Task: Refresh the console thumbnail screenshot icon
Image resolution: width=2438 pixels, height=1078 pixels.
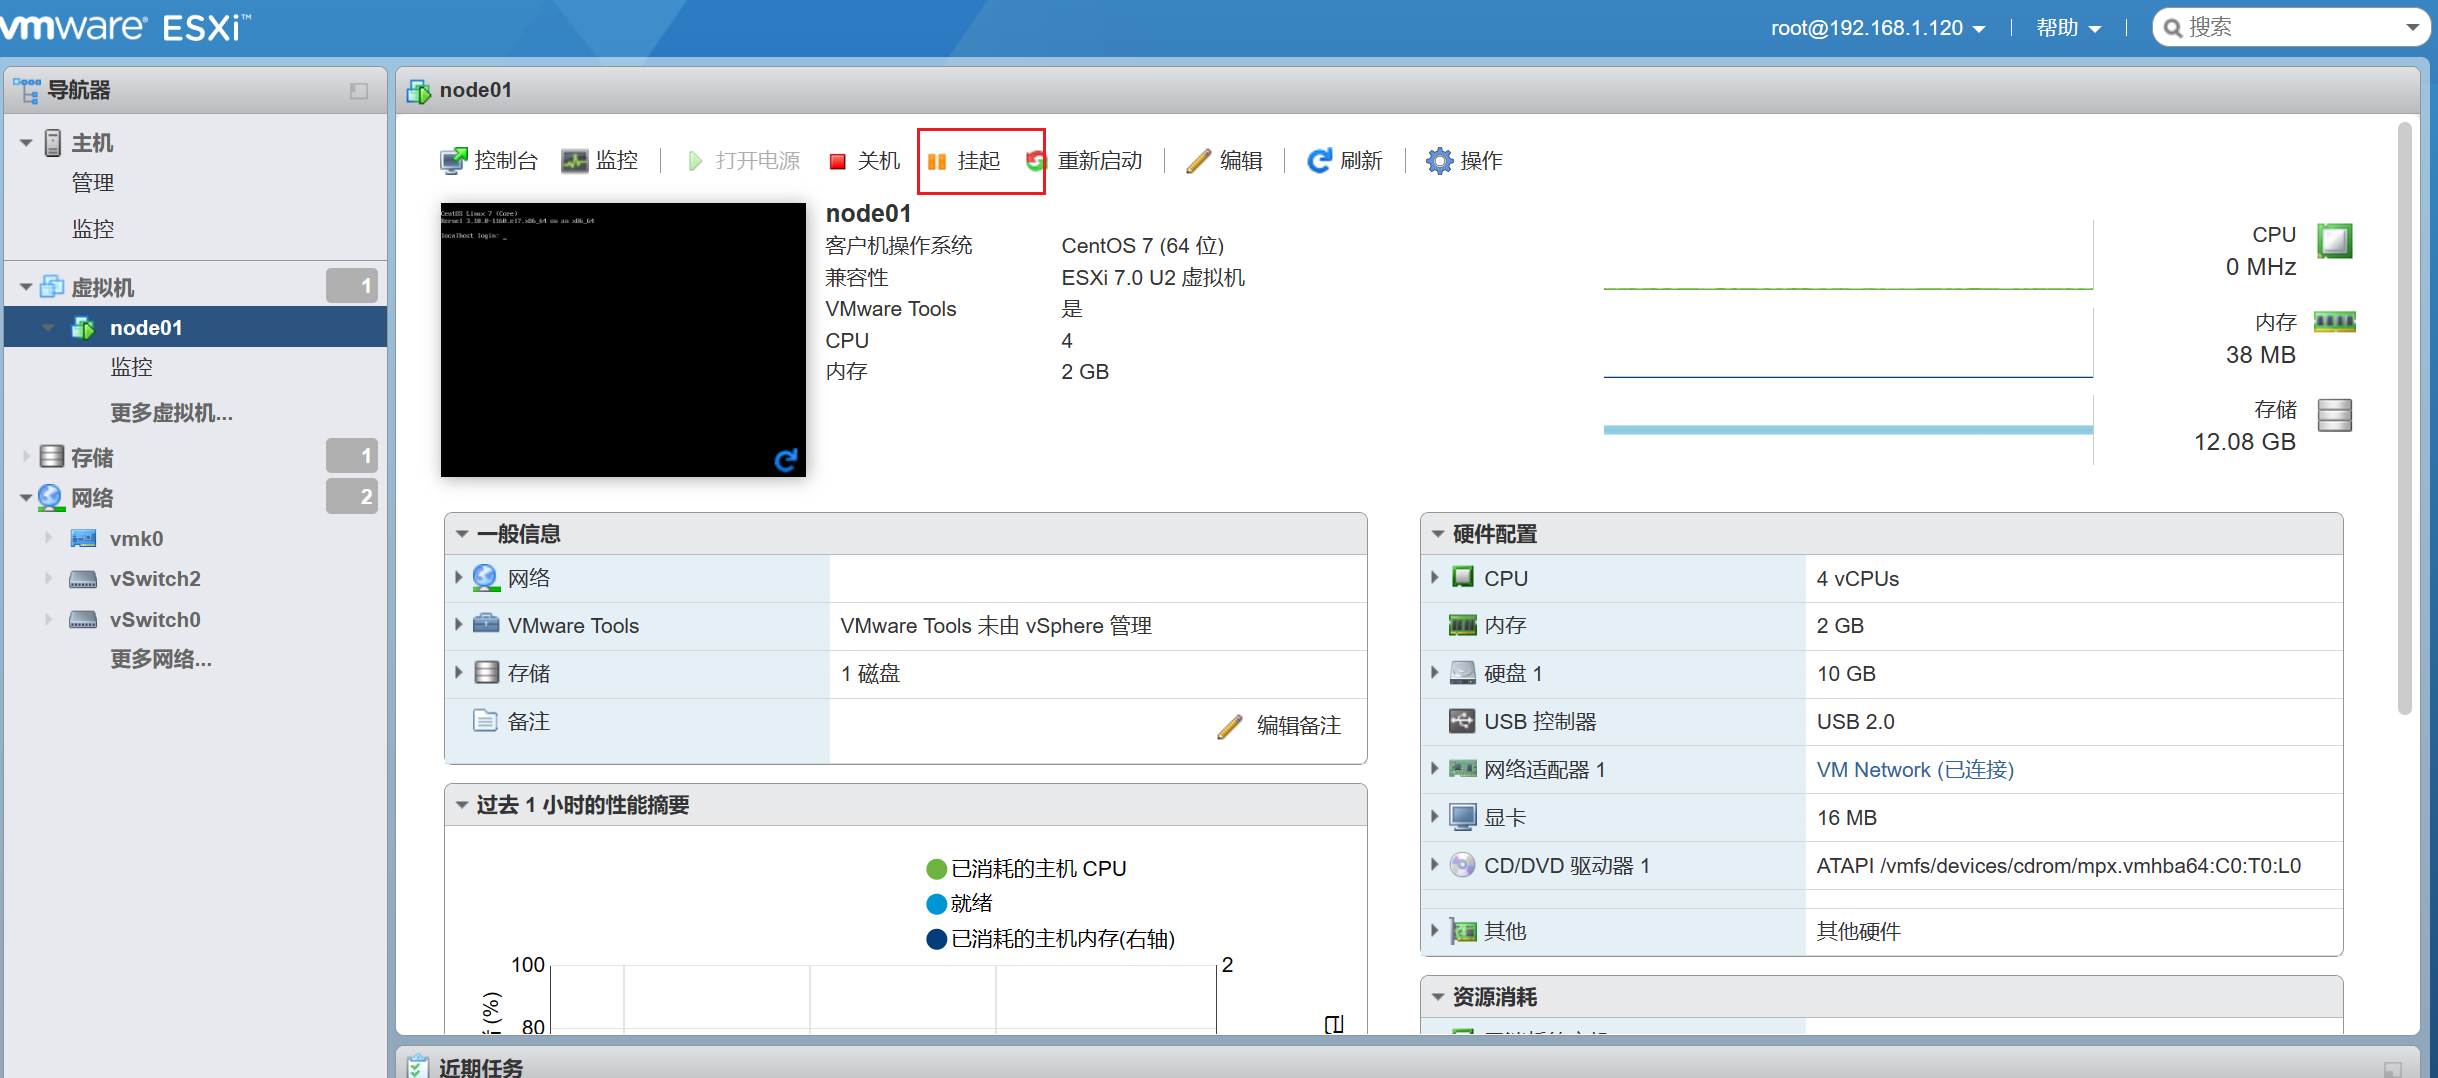Action: [x=786, y=459]
